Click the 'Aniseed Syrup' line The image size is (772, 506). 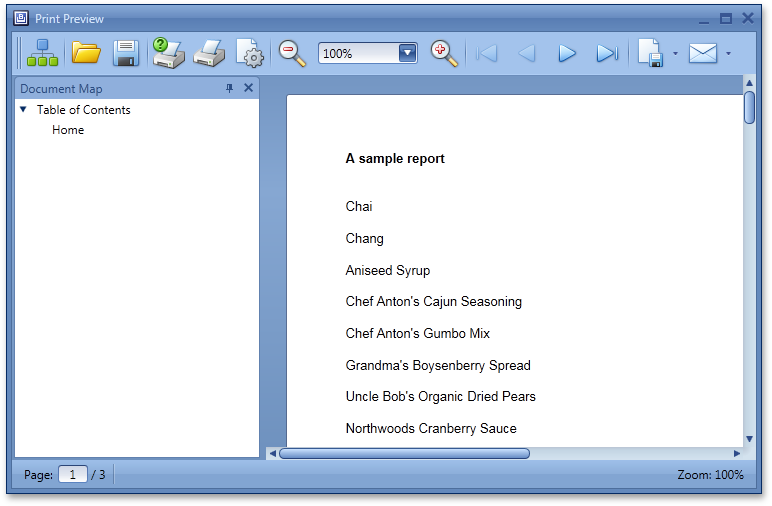pos(388,271)
